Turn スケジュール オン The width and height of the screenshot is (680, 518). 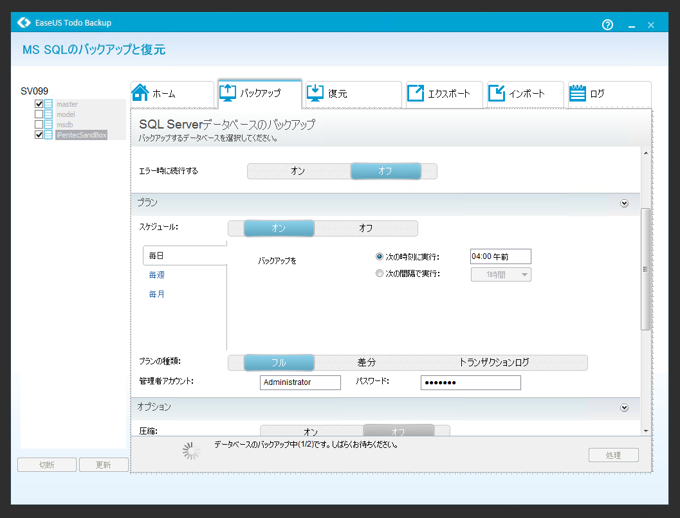click(x=279, y=228)
